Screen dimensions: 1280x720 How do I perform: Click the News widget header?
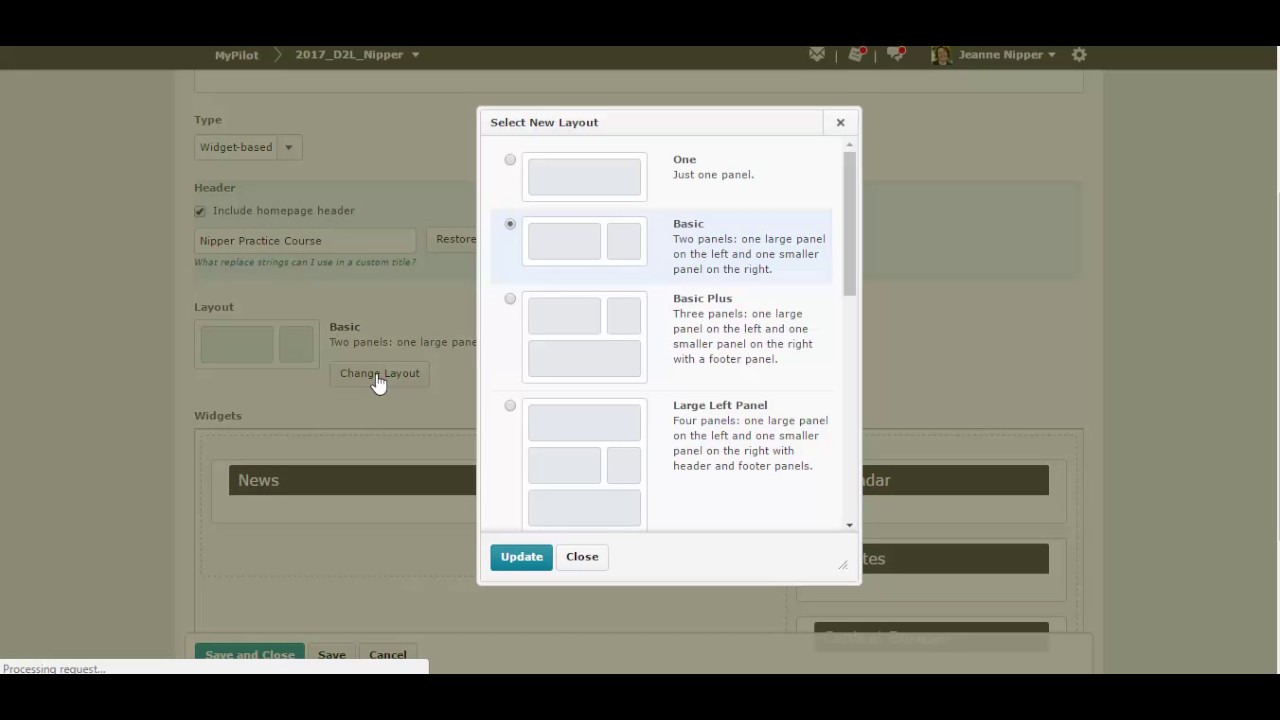coord(353,480)
